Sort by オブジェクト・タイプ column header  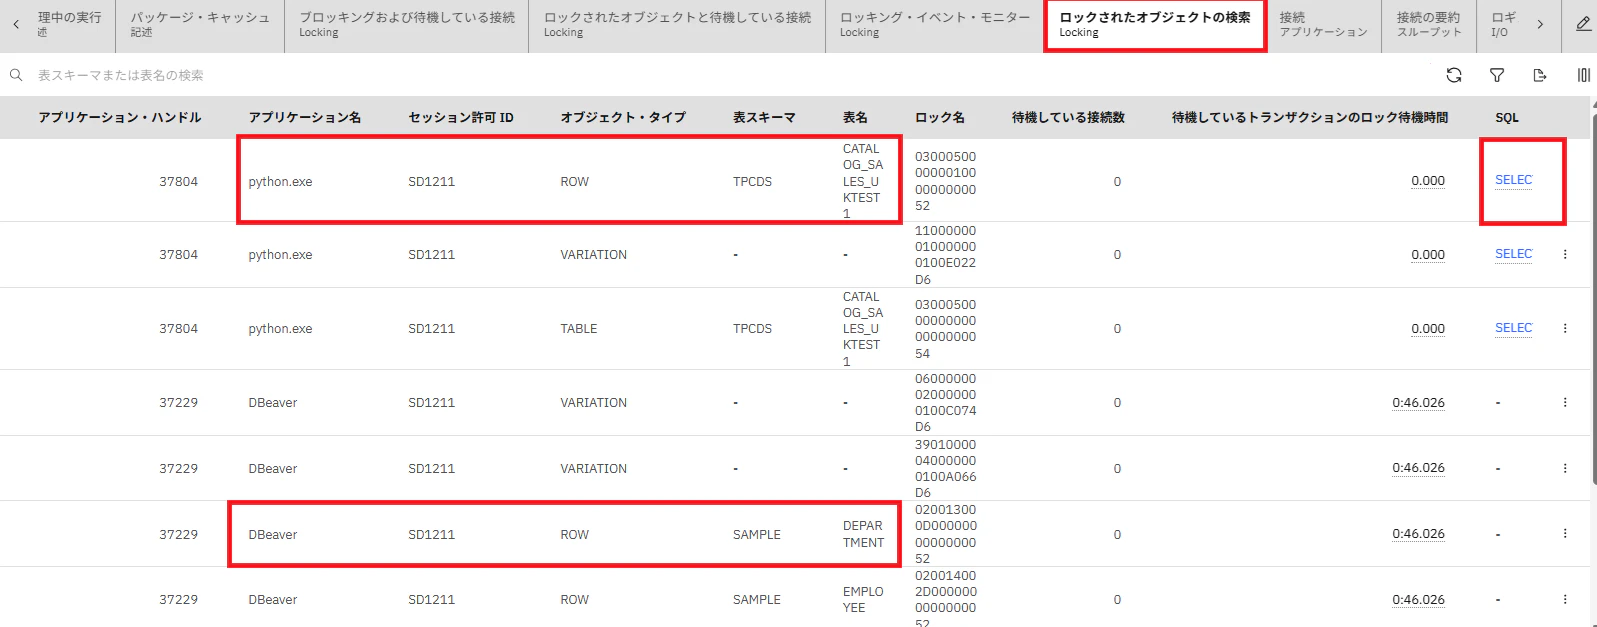point(623,118)
